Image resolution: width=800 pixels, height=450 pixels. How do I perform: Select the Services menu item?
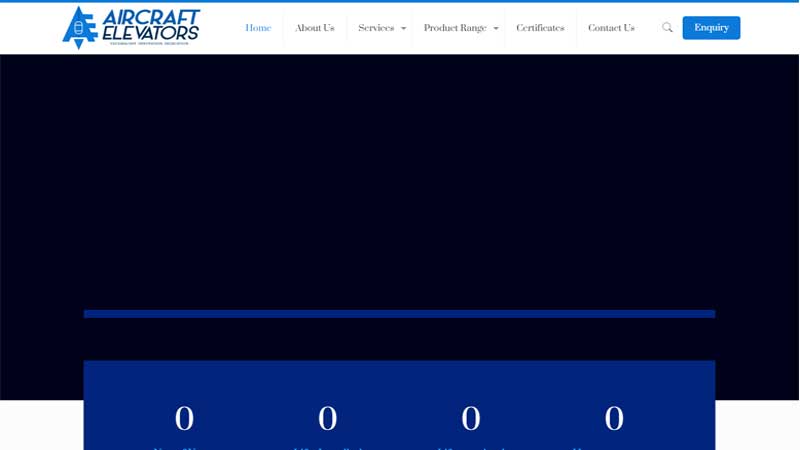(x=376, y=28)
